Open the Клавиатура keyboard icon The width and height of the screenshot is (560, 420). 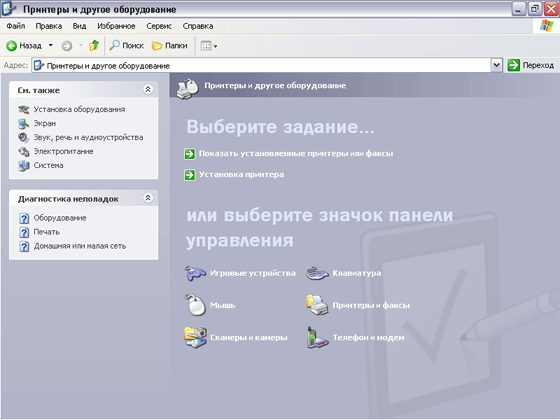(x=317, y=274)
